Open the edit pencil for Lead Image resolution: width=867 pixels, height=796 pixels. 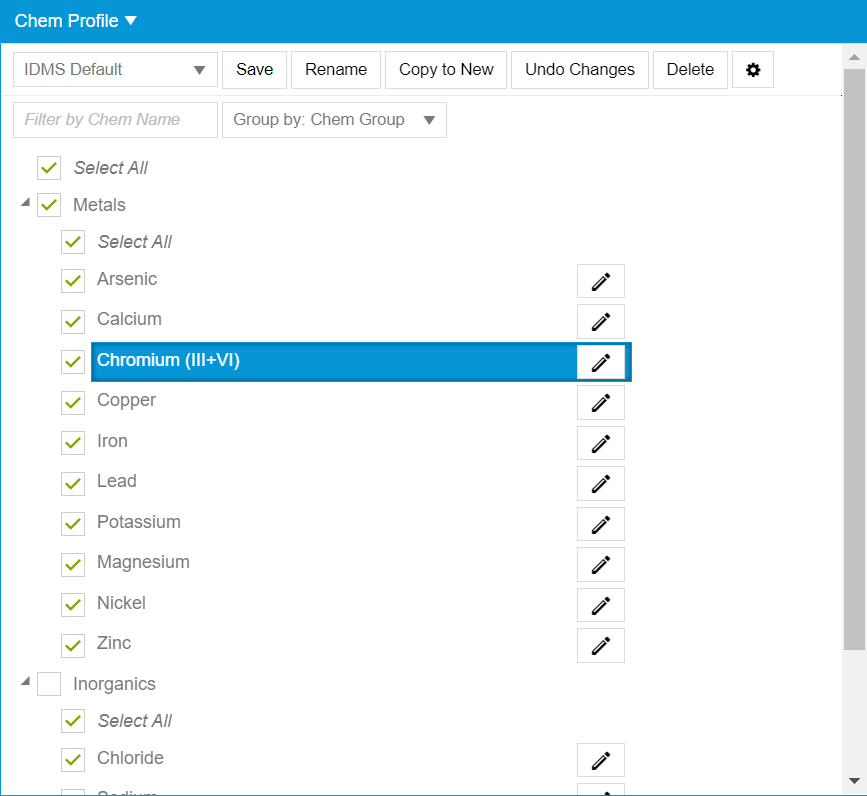click(x=600, y=483)
